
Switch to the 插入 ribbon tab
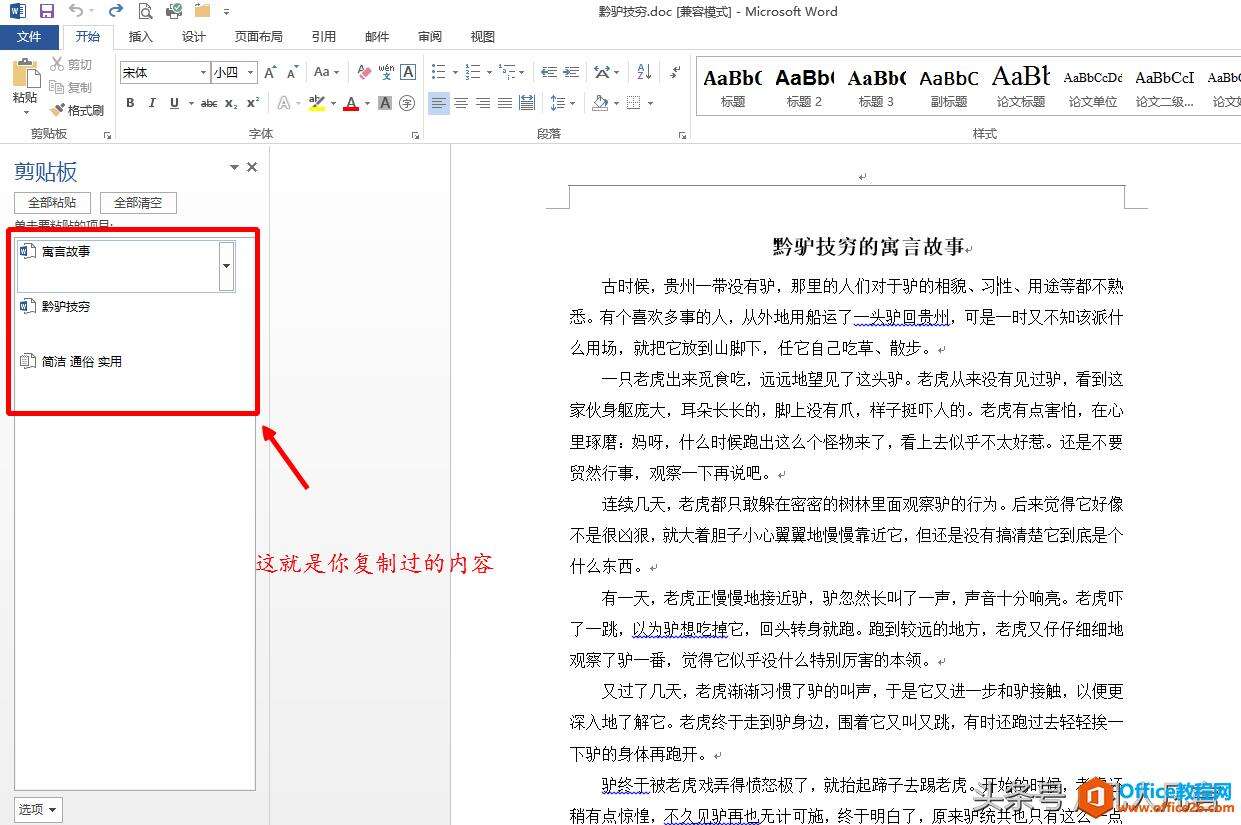pyautogui.click(x=141, y=37)
